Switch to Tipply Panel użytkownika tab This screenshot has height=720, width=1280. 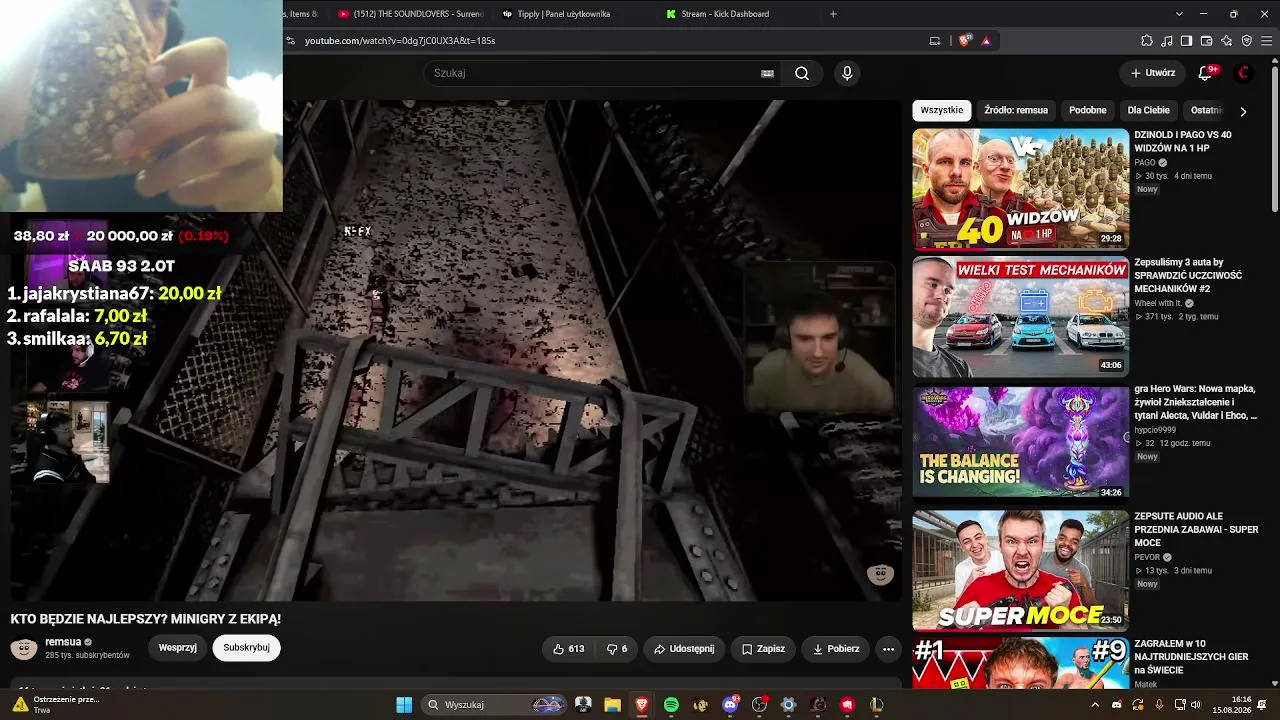[564, 14]
